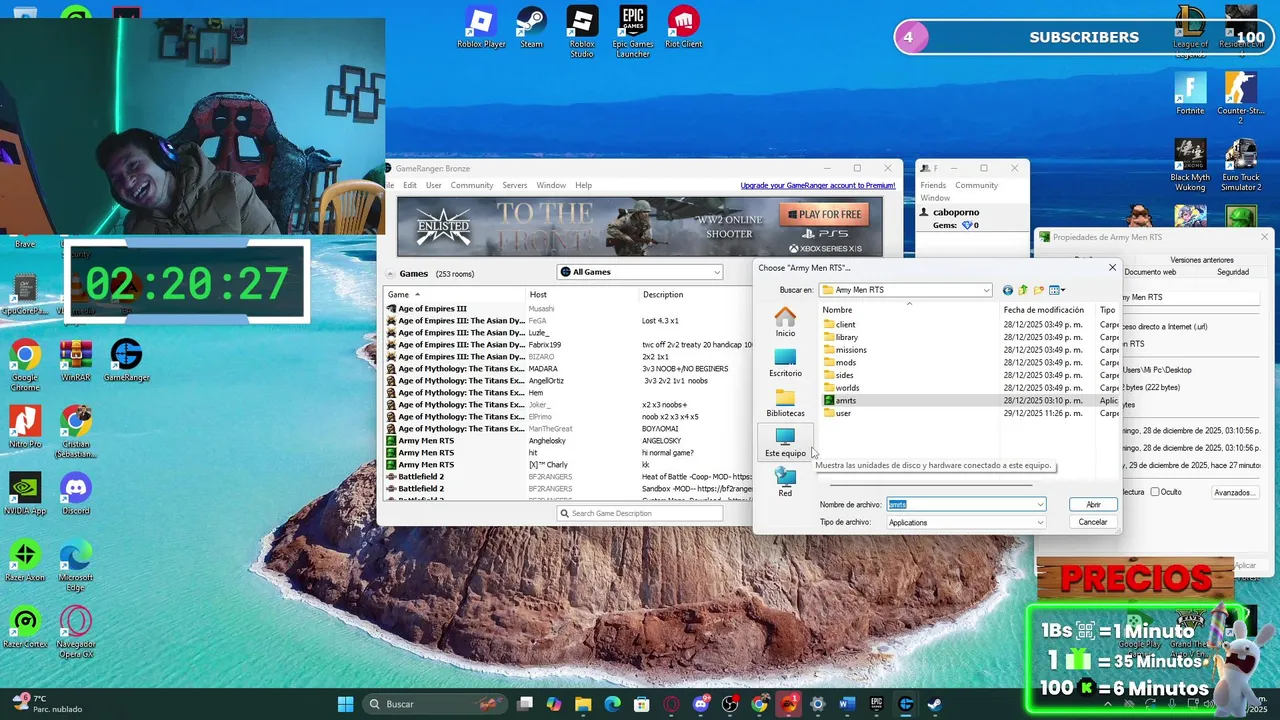Expand the Nombre de archivo dropdown arrow

pyautogui.click(x=1040, y=505)
